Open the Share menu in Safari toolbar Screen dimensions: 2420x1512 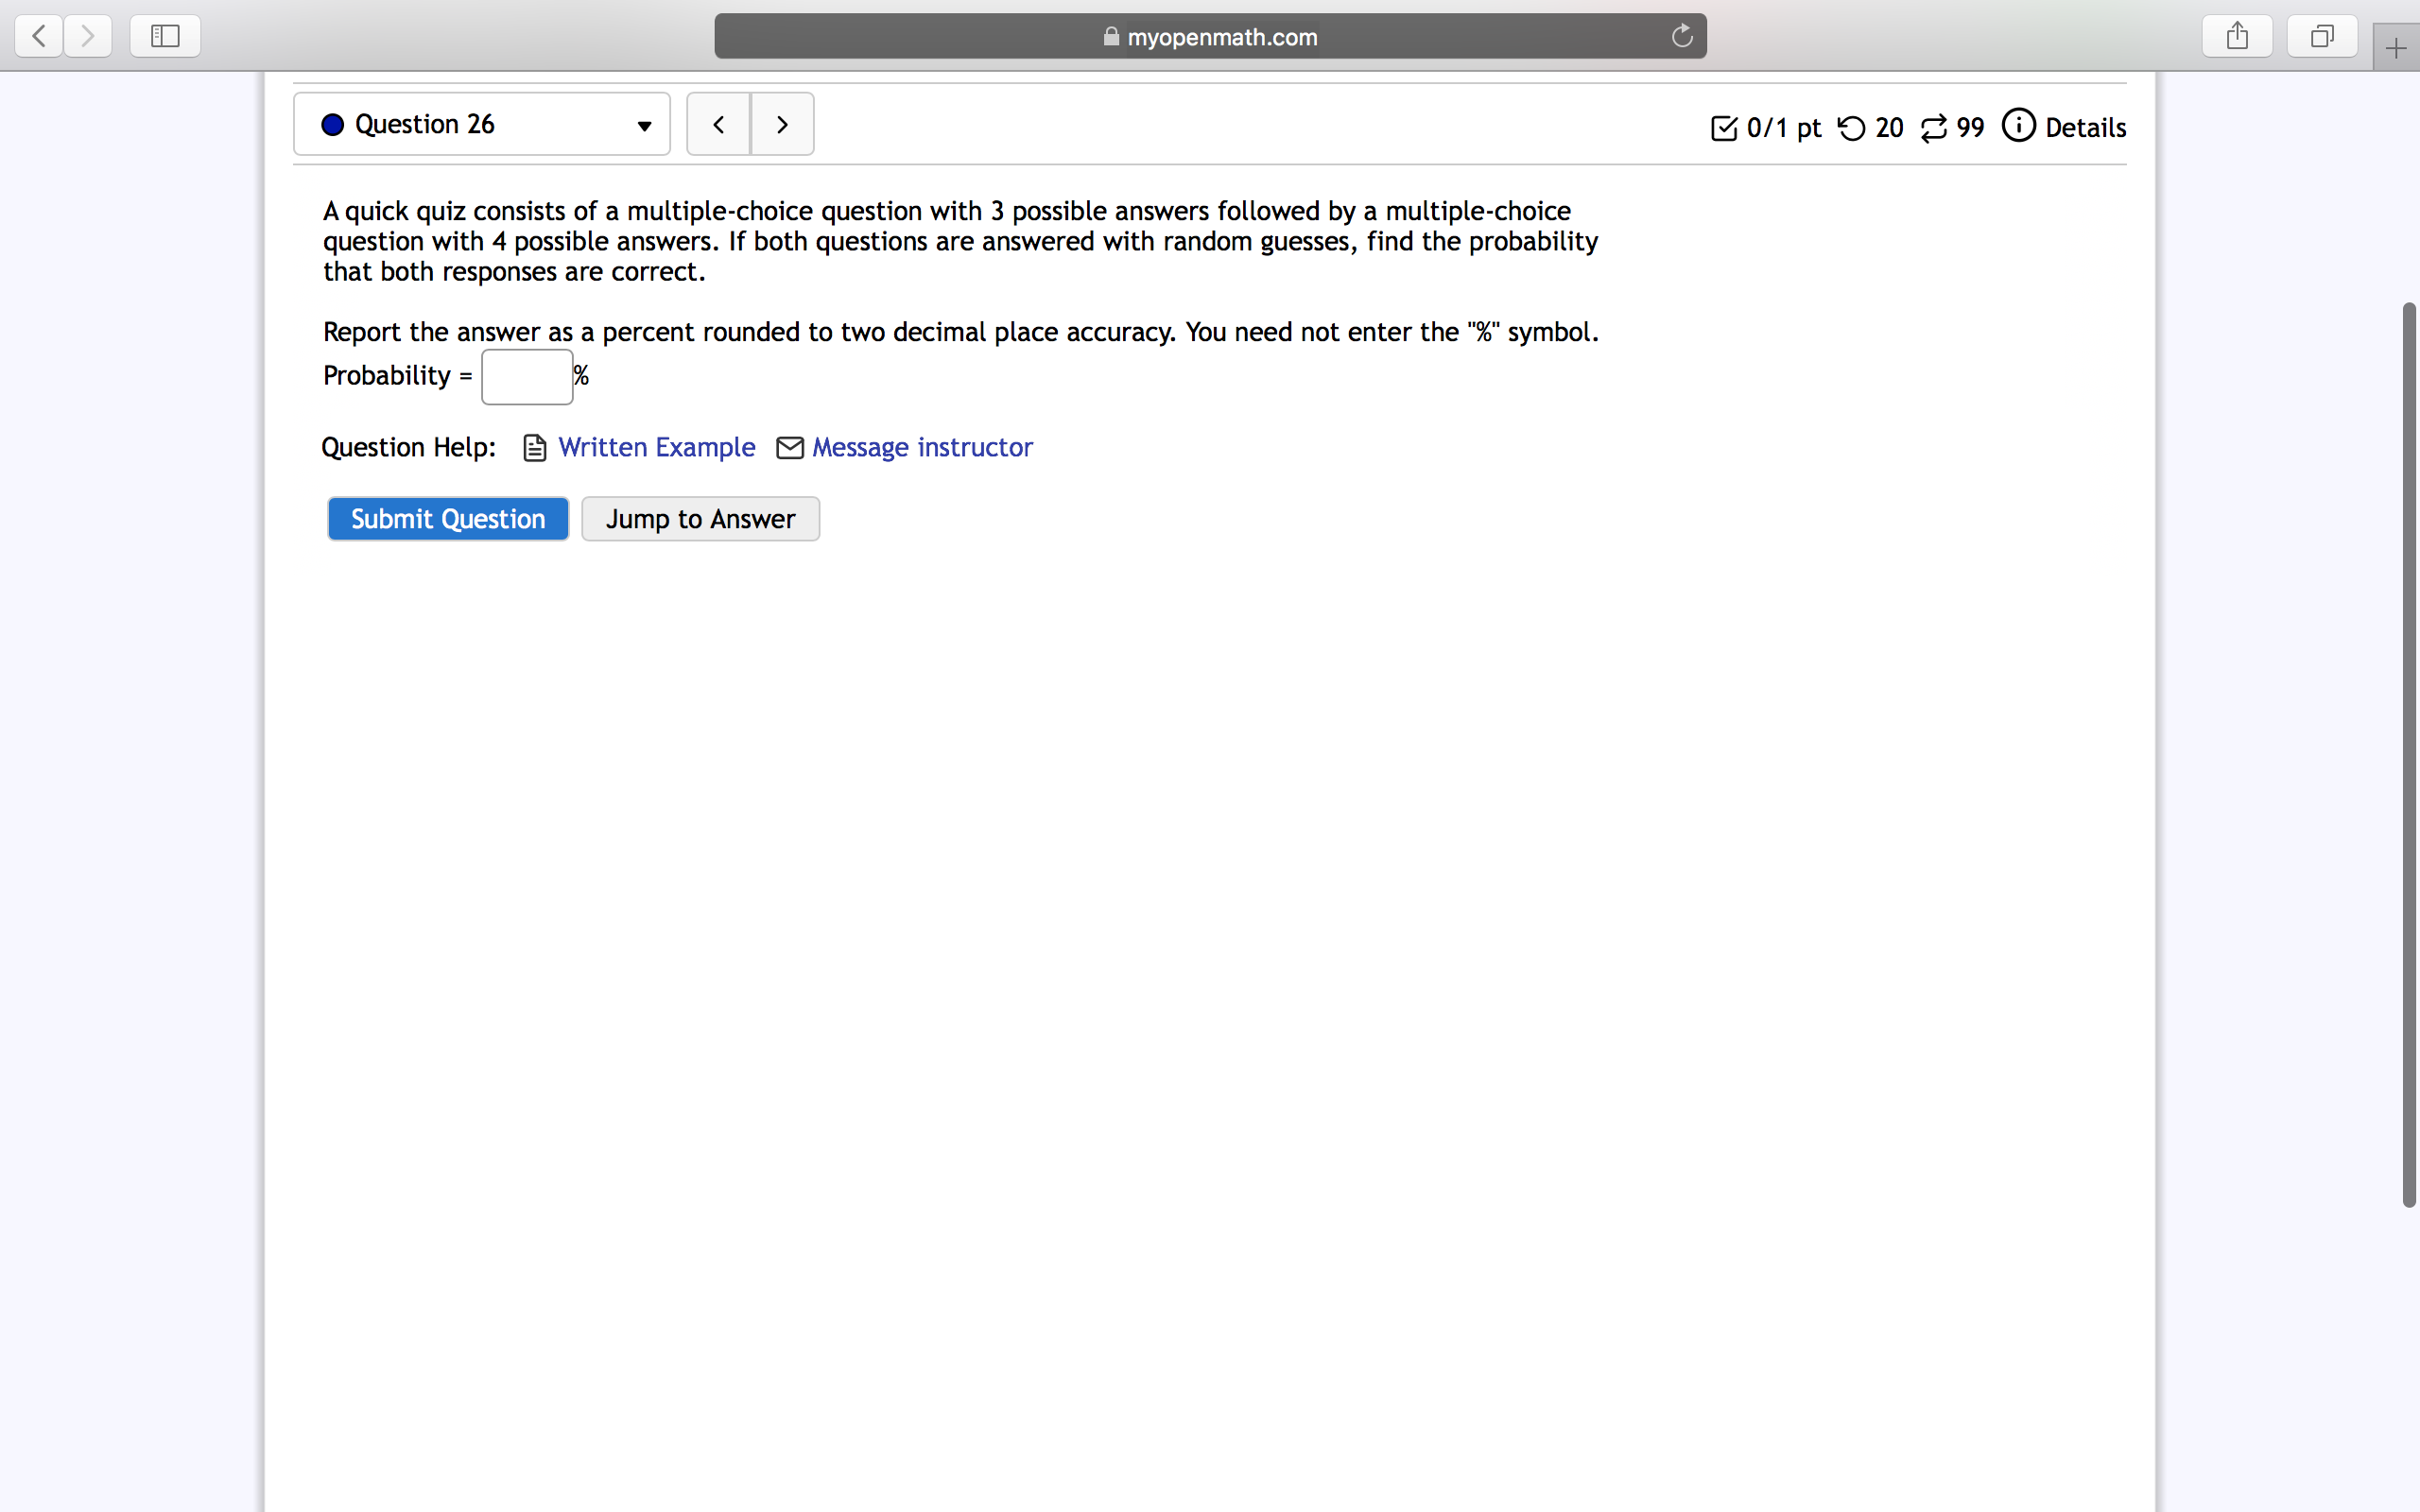[x=2237, y=35]
